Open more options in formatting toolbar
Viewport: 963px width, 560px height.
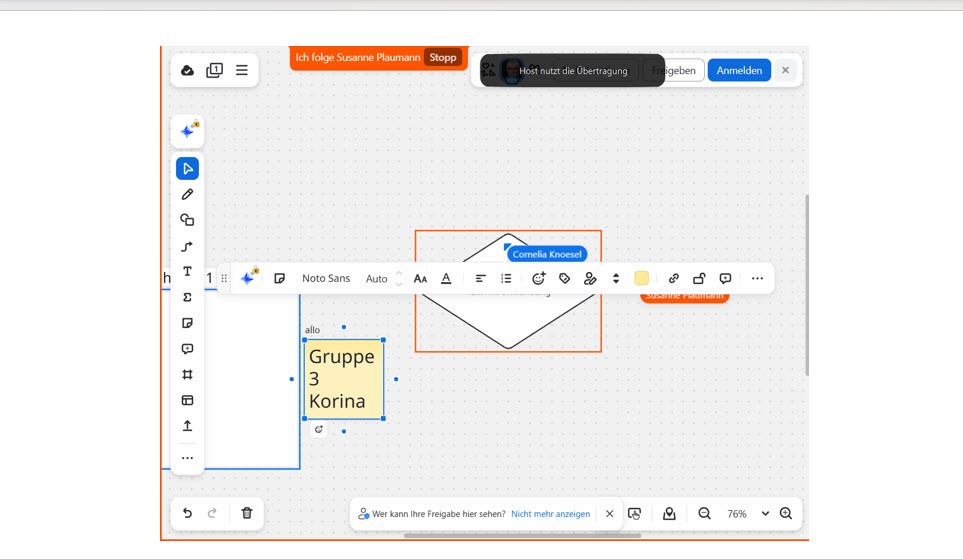coord(757,278)
